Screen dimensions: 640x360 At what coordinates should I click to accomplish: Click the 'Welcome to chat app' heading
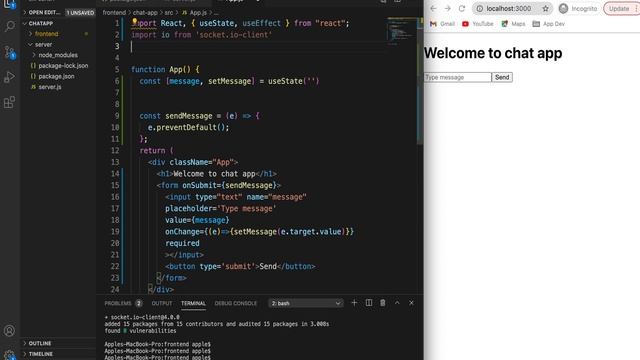[493, 53]
